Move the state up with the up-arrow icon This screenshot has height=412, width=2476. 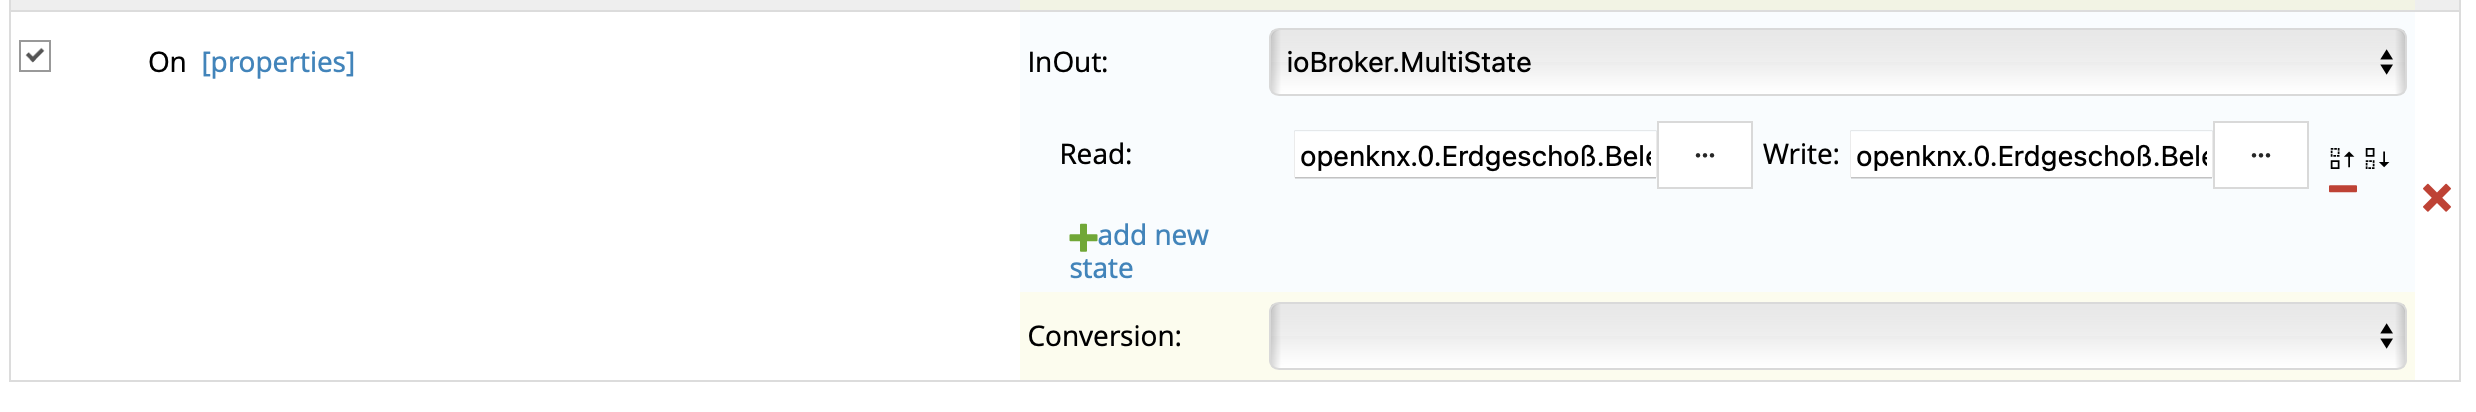coord(2341,159)
